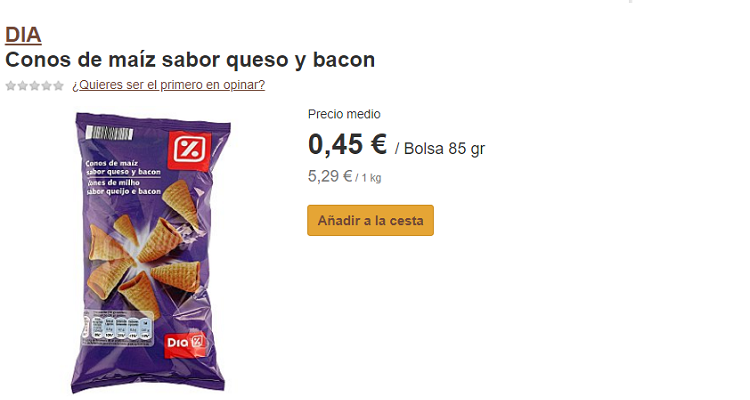750x400 pixels.
Task: Click the nutrition table on the bag
Action: coord(118,328)
